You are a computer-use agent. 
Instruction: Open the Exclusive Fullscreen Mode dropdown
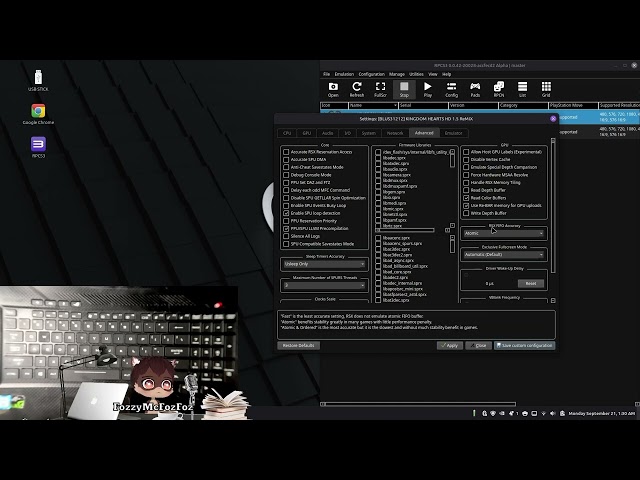[x=504, y=255]
